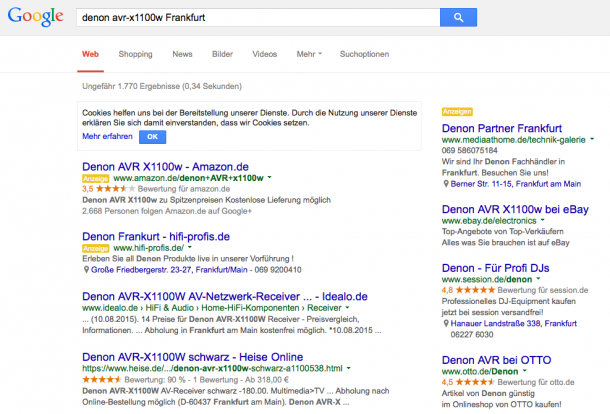Image resolution: width=610 pixels, height=414 pixels.
Task: Click the Anzeige badge on hifi-profis result
Action: click(x=96, y=248)
